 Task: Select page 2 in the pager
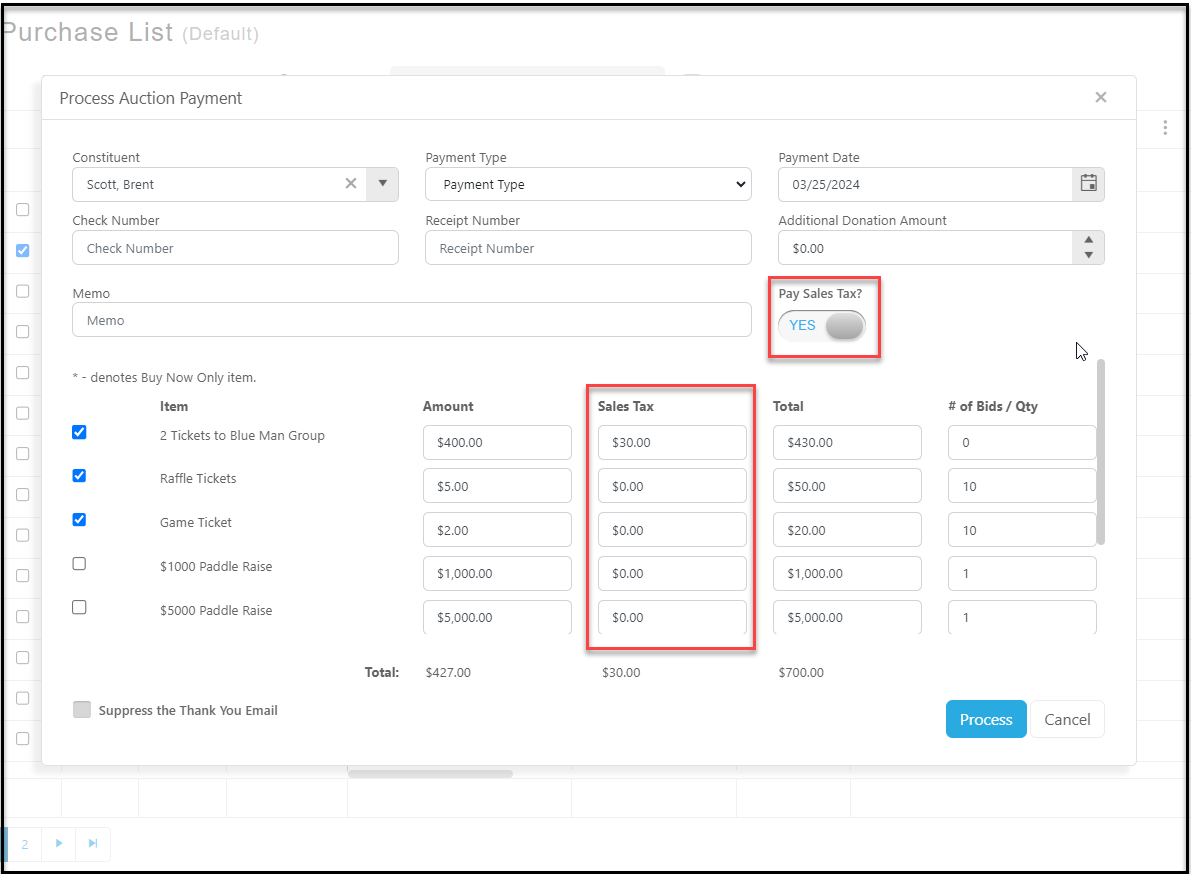tap(25, 844)
